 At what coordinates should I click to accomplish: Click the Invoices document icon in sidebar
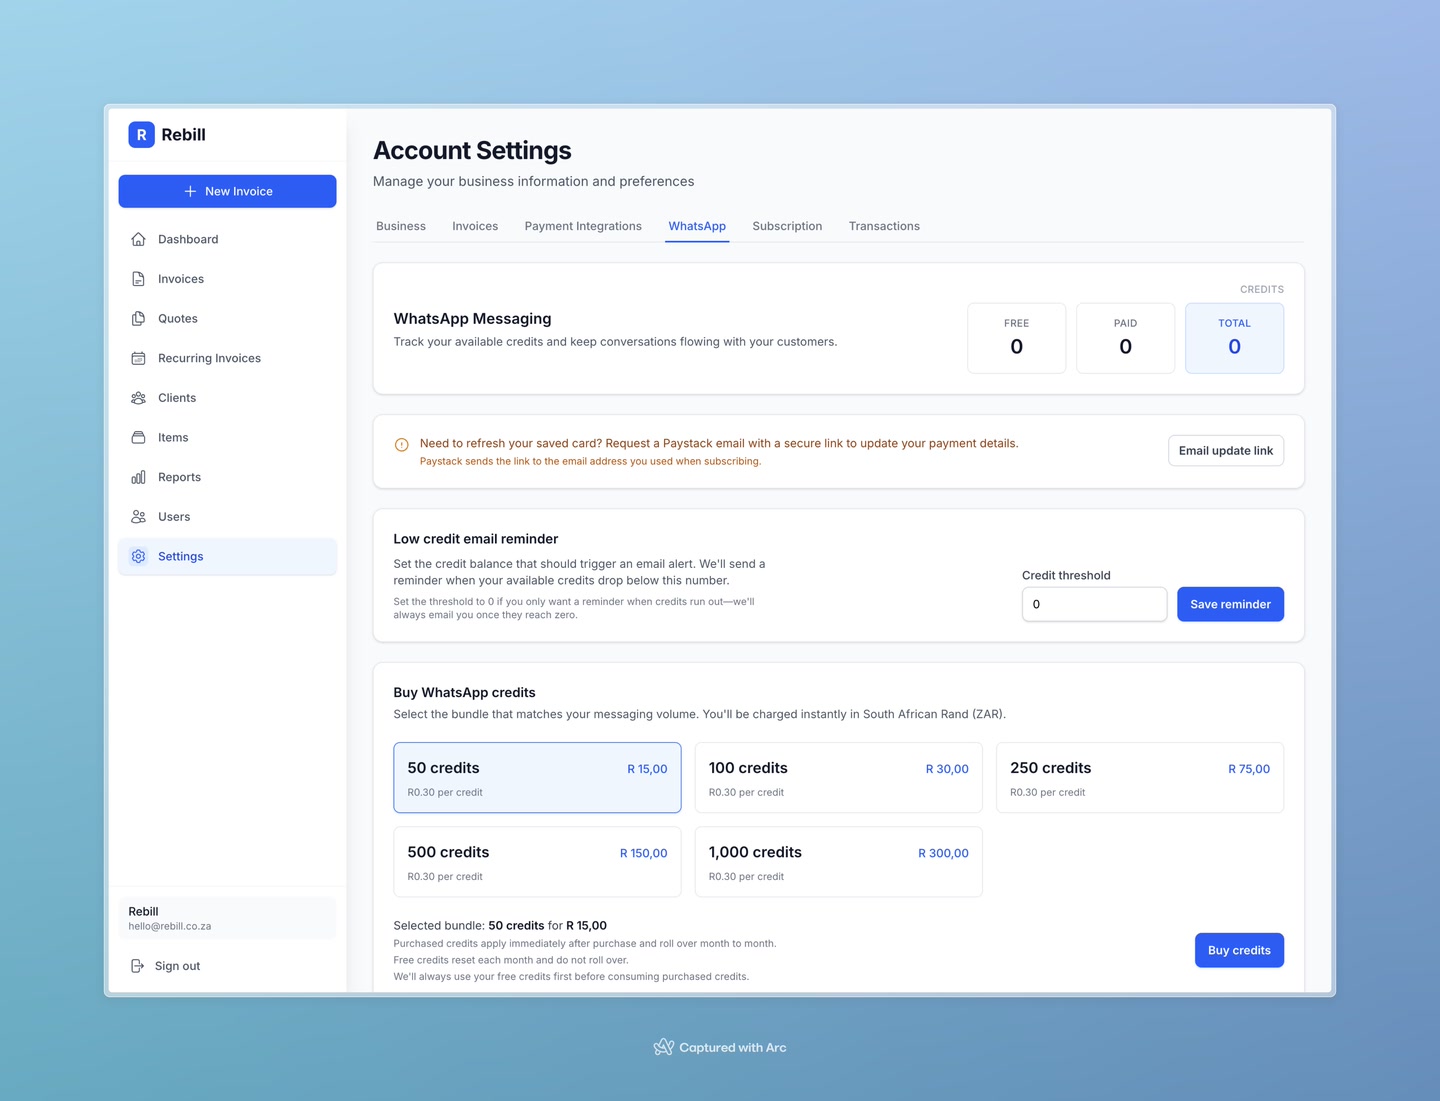point(139,279)
